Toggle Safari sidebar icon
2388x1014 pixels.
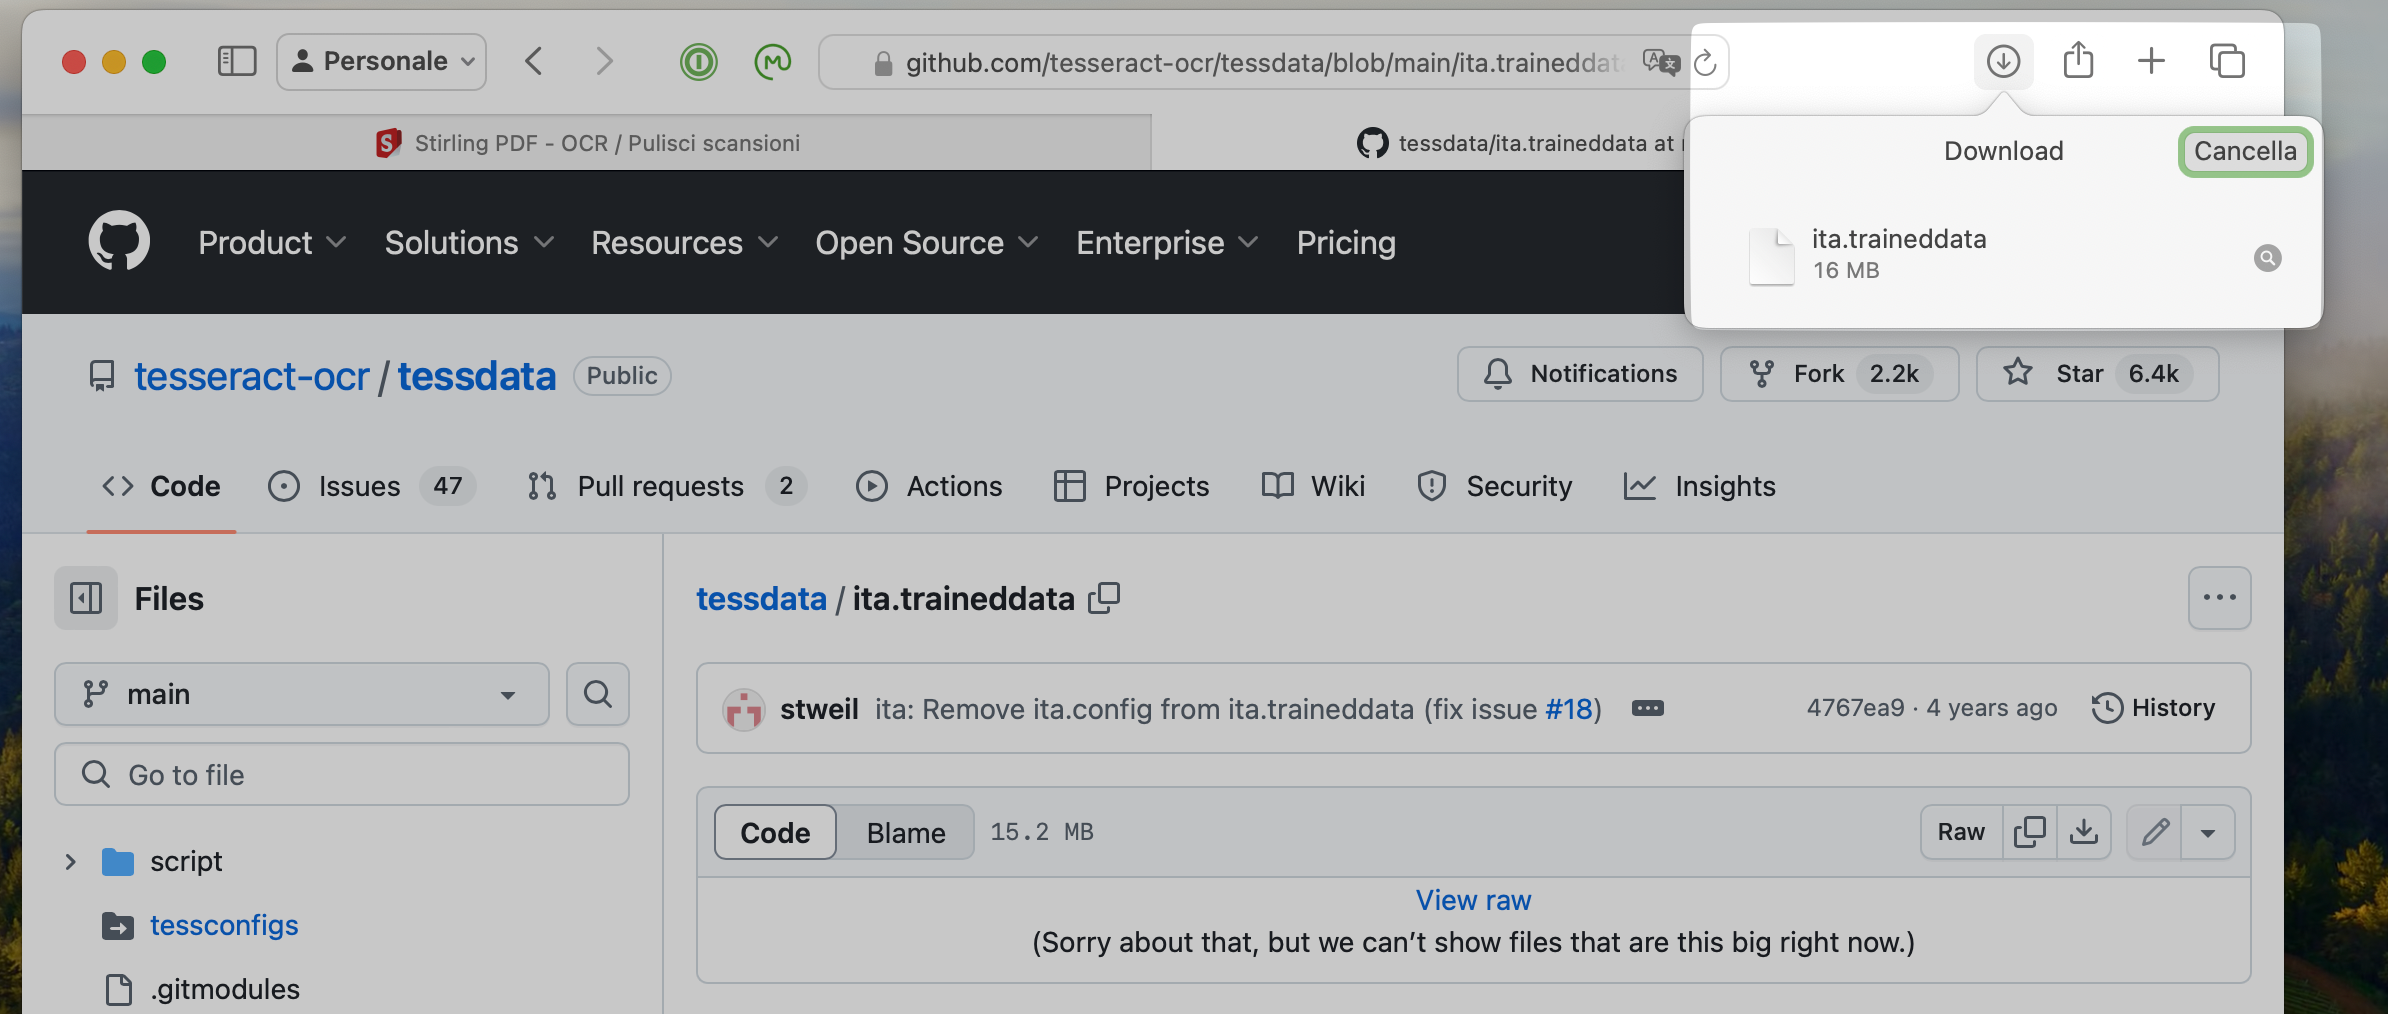coord(237,62)
